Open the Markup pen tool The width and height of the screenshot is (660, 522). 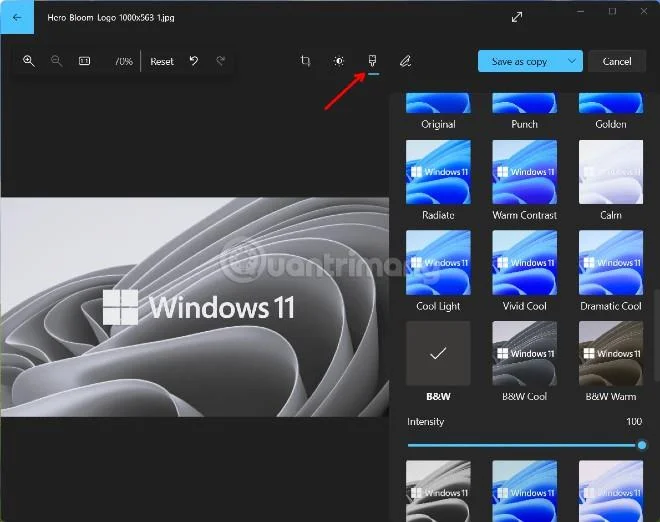coord(405,61)
